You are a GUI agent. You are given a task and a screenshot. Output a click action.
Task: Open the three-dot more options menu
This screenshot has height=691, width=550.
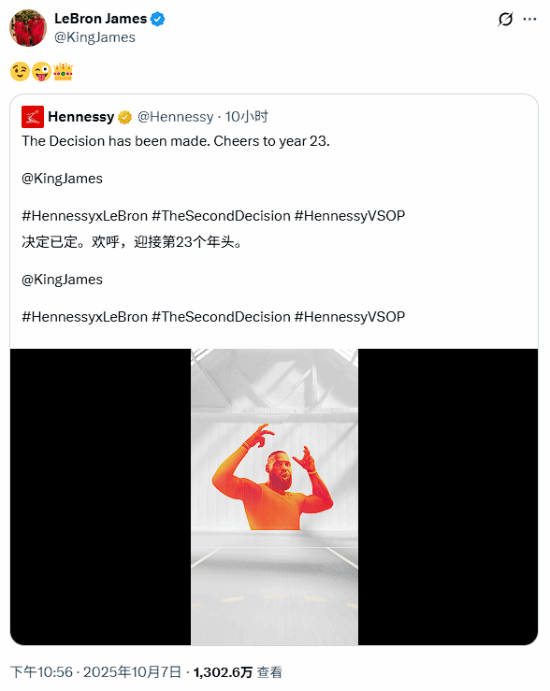529,19
